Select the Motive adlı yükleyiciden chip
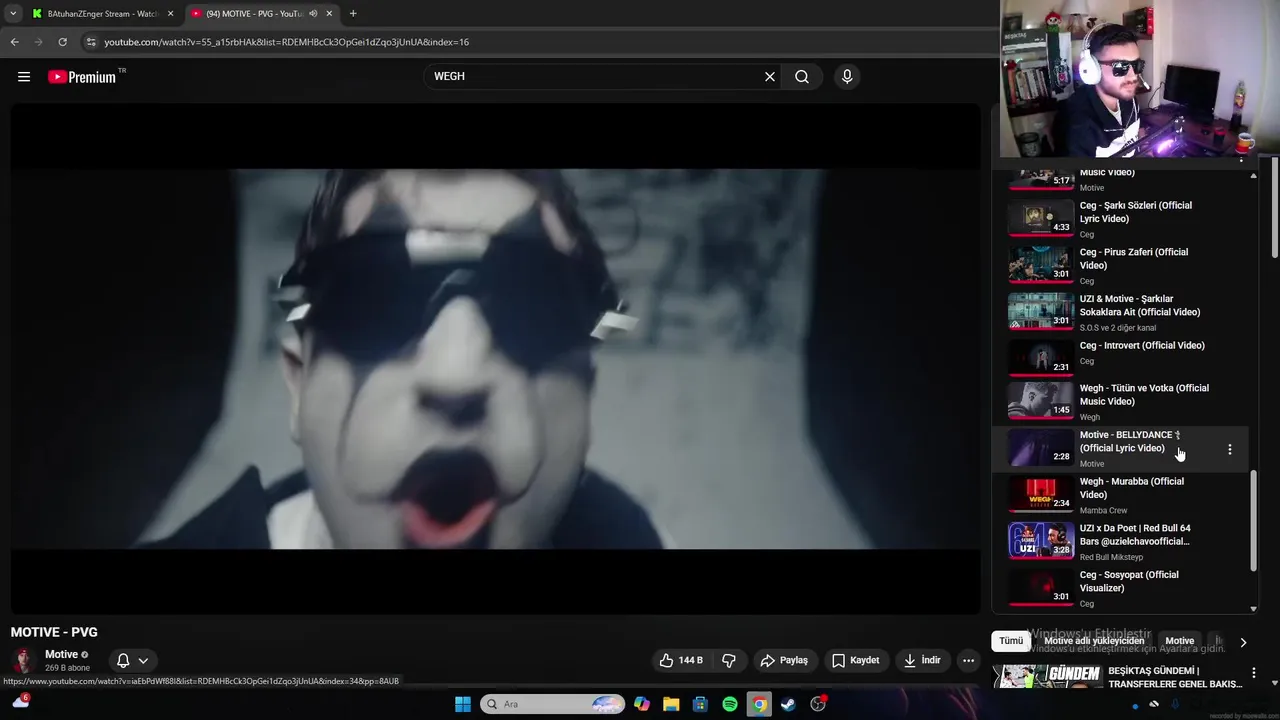1280x720 pixels. click(1094, 641)
